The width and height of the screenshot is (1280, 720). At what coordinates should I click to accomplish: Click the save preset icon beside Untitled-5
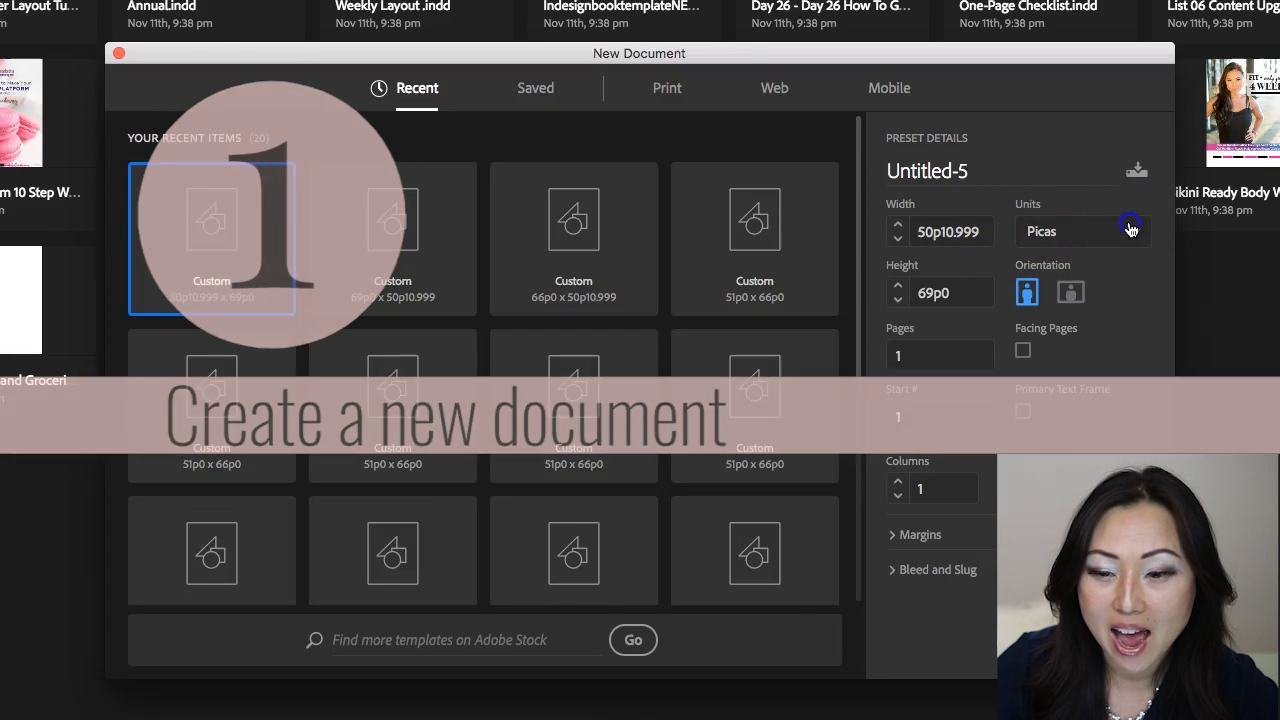click(1136, 170)
